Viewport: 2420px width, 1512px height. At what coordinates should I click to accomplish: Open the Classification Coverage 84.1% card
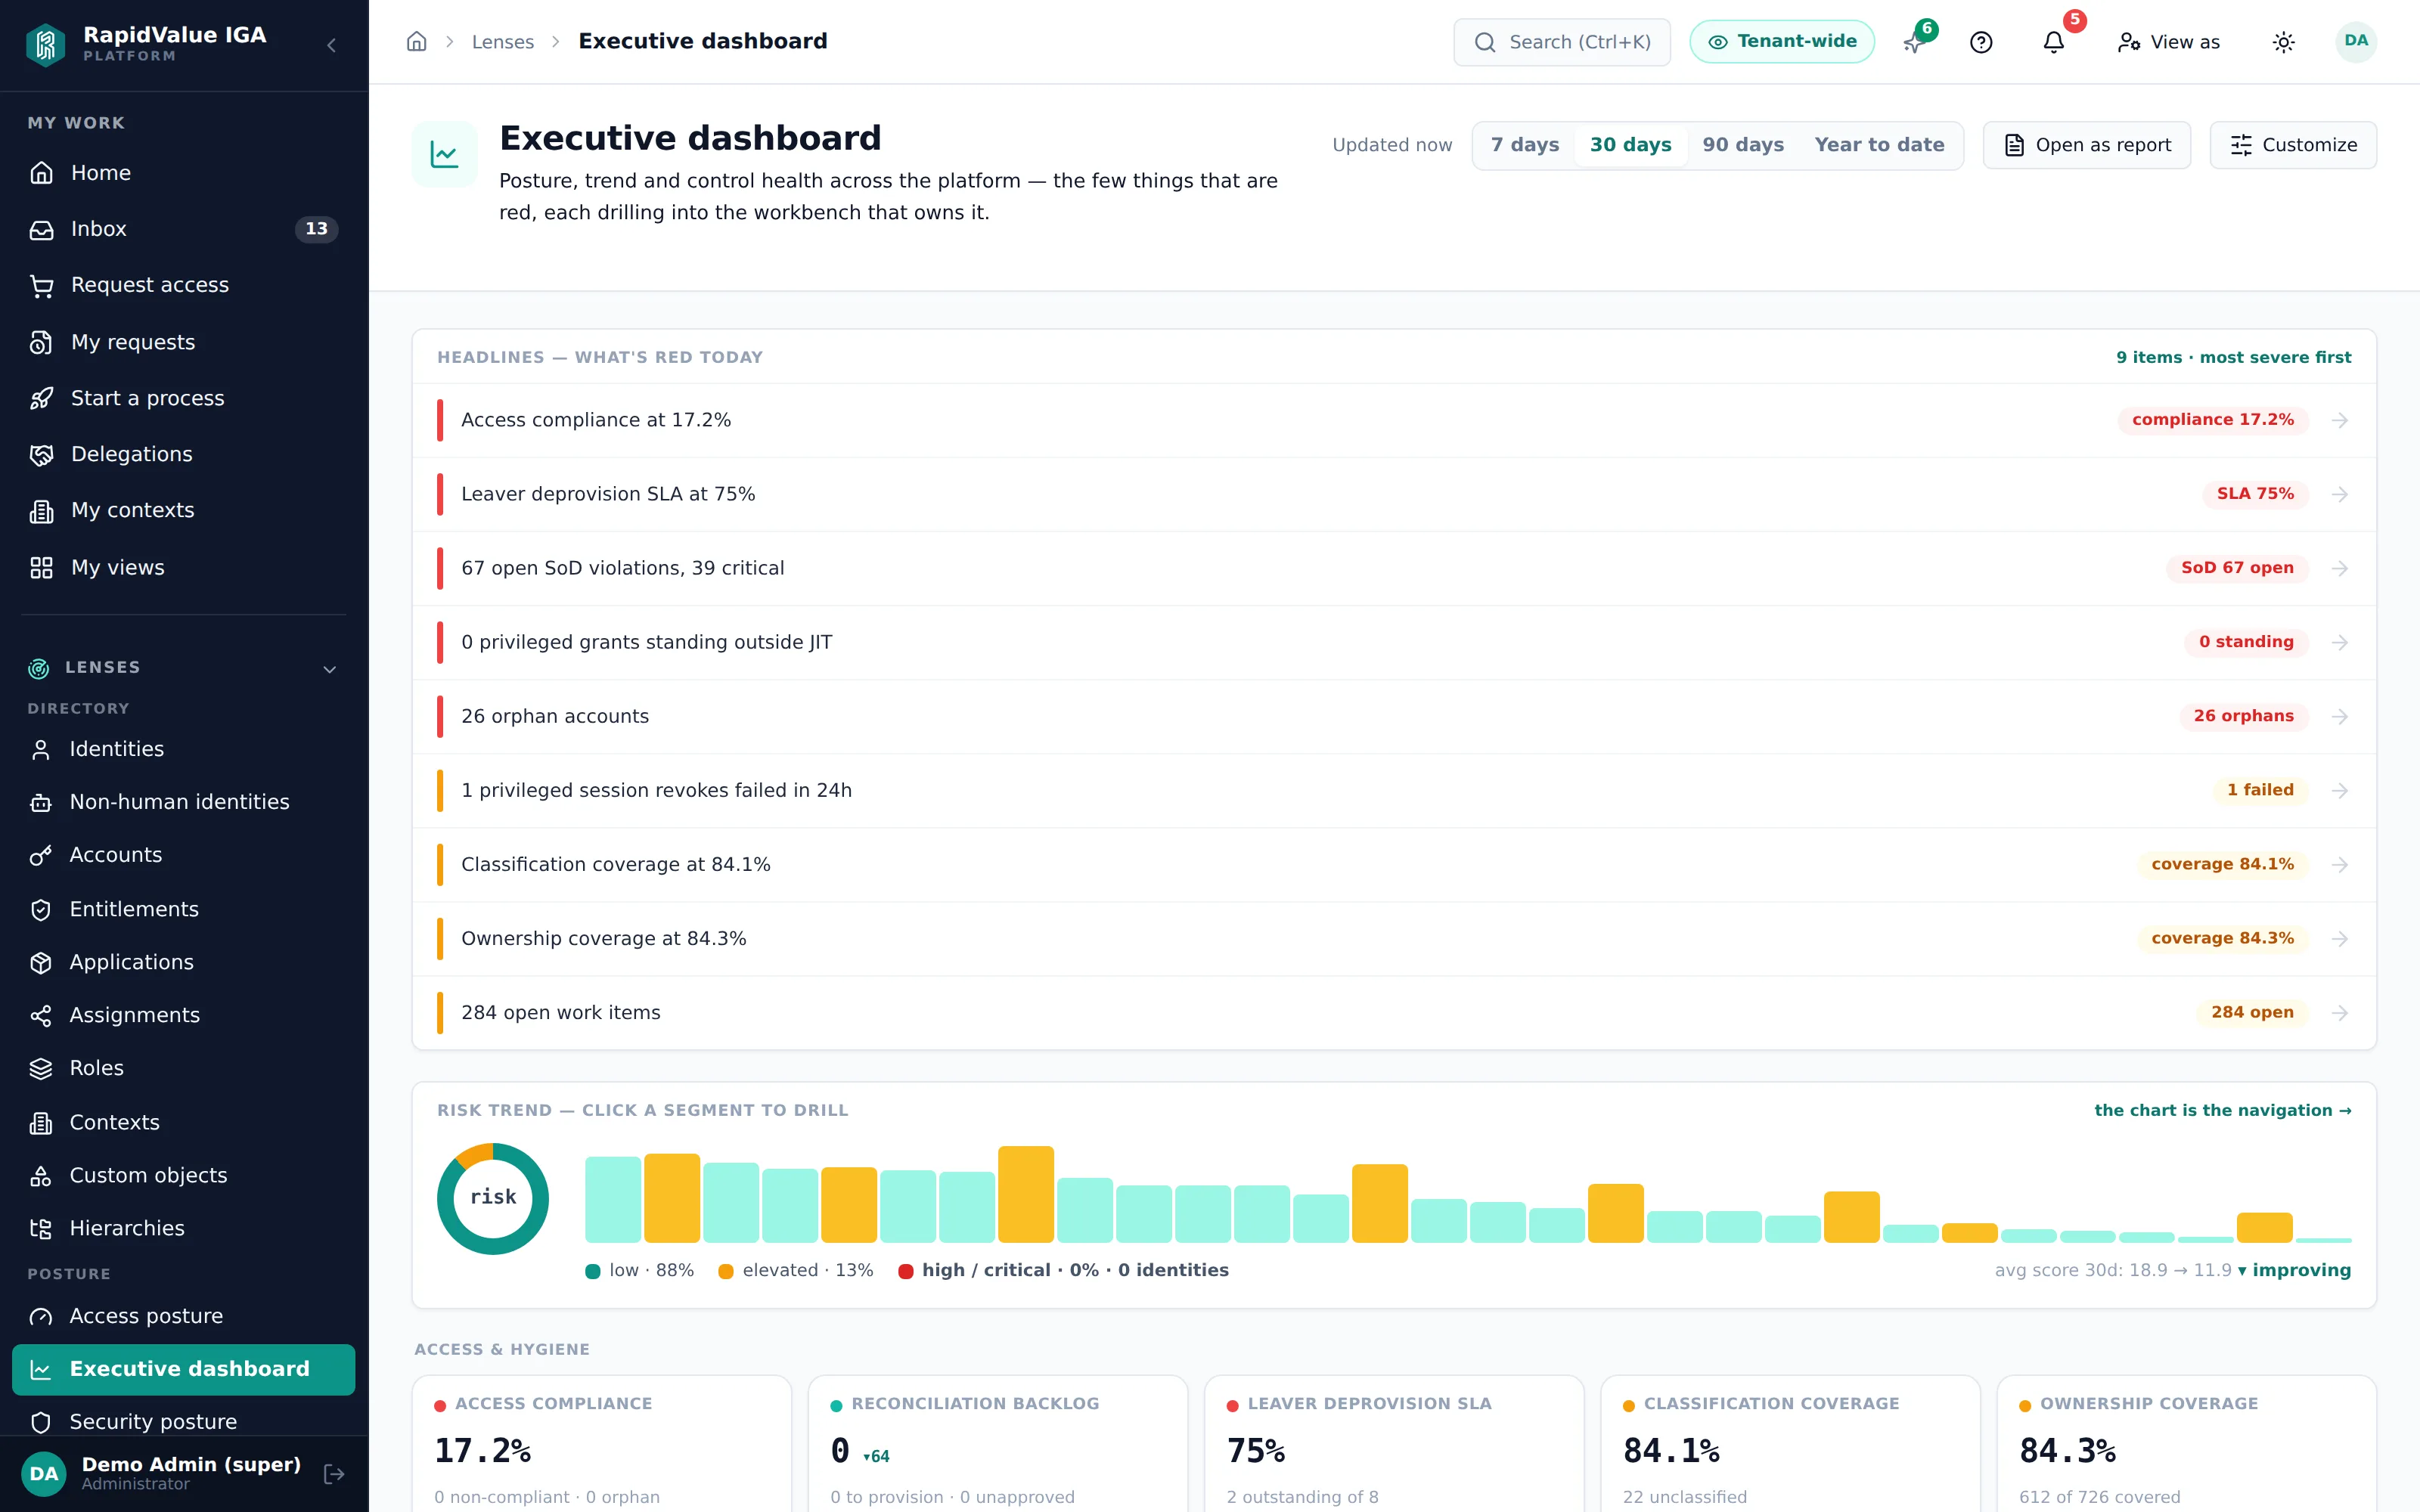coord(1790,1443)
